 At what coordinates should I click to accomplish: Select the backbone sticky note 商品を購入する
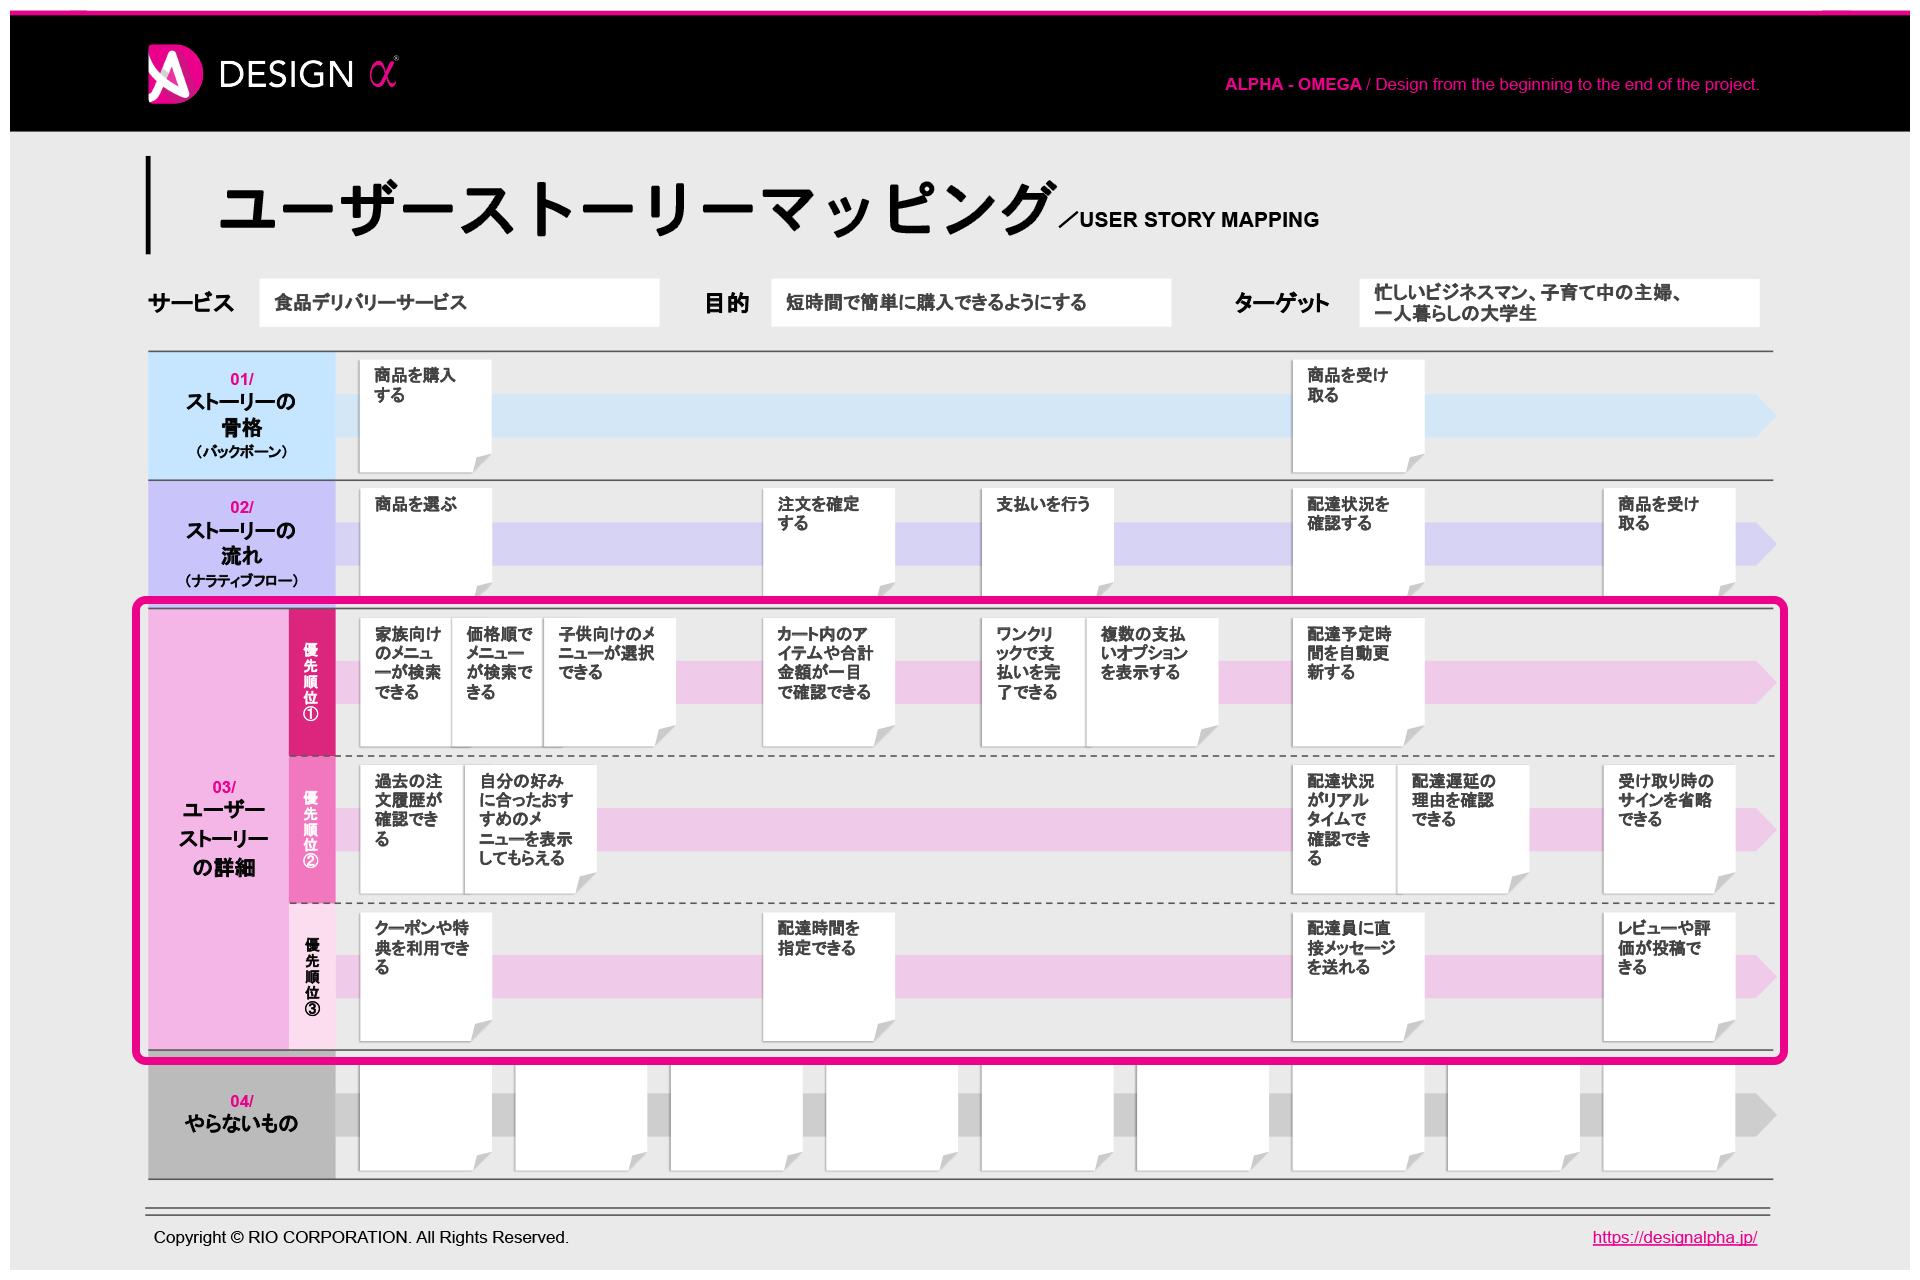click(x=425, y=416)
